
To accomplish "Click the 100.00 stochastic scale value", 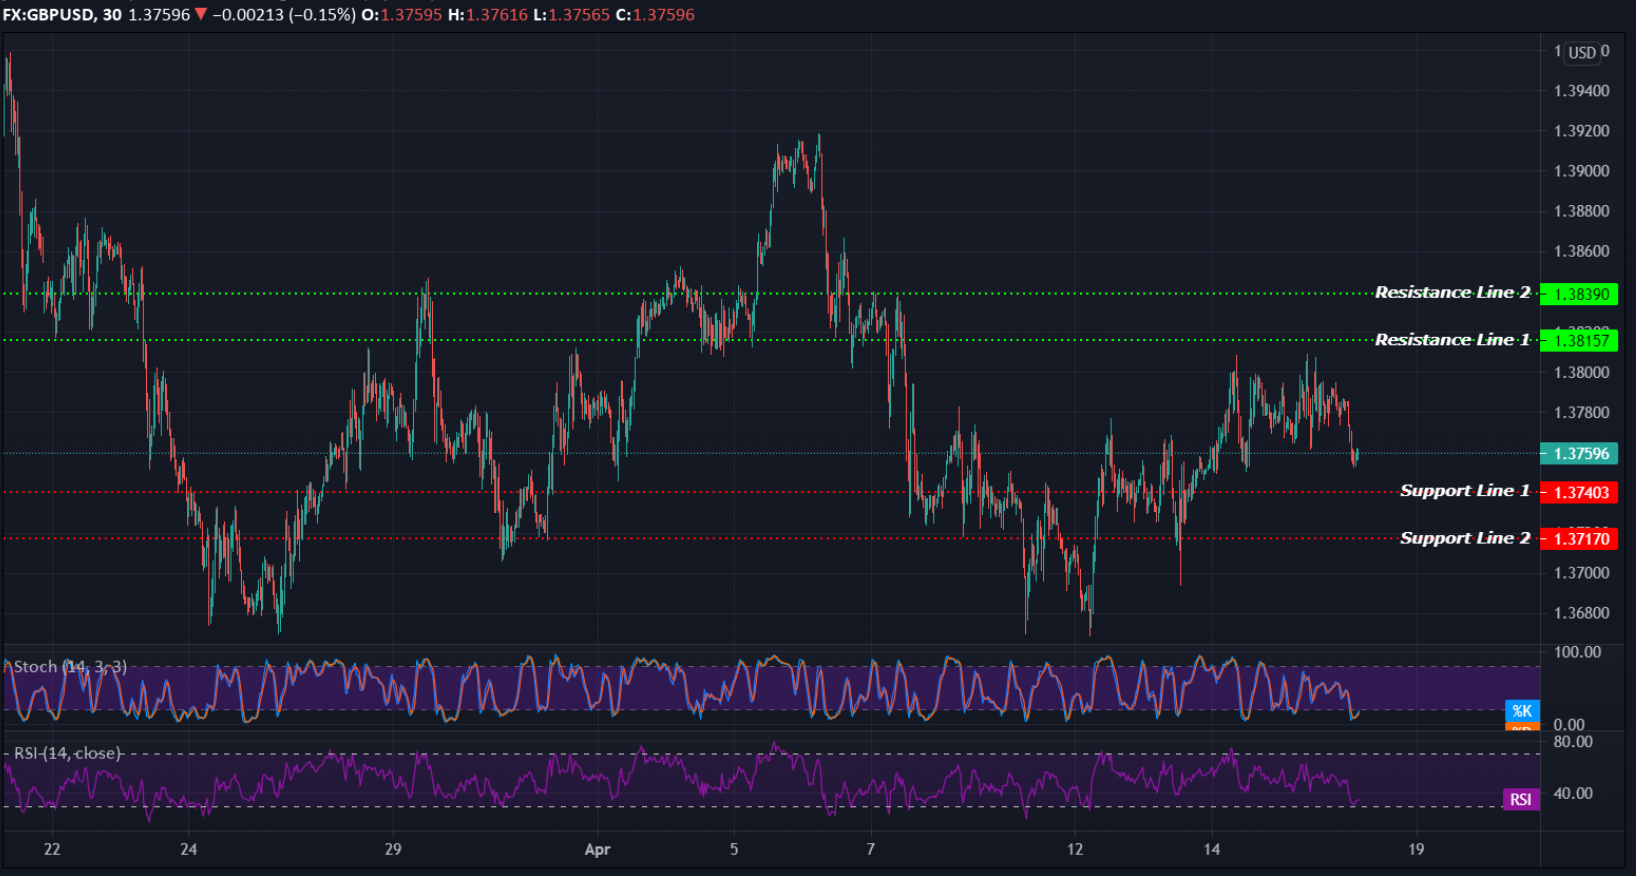I will (x=1577, y=652).
